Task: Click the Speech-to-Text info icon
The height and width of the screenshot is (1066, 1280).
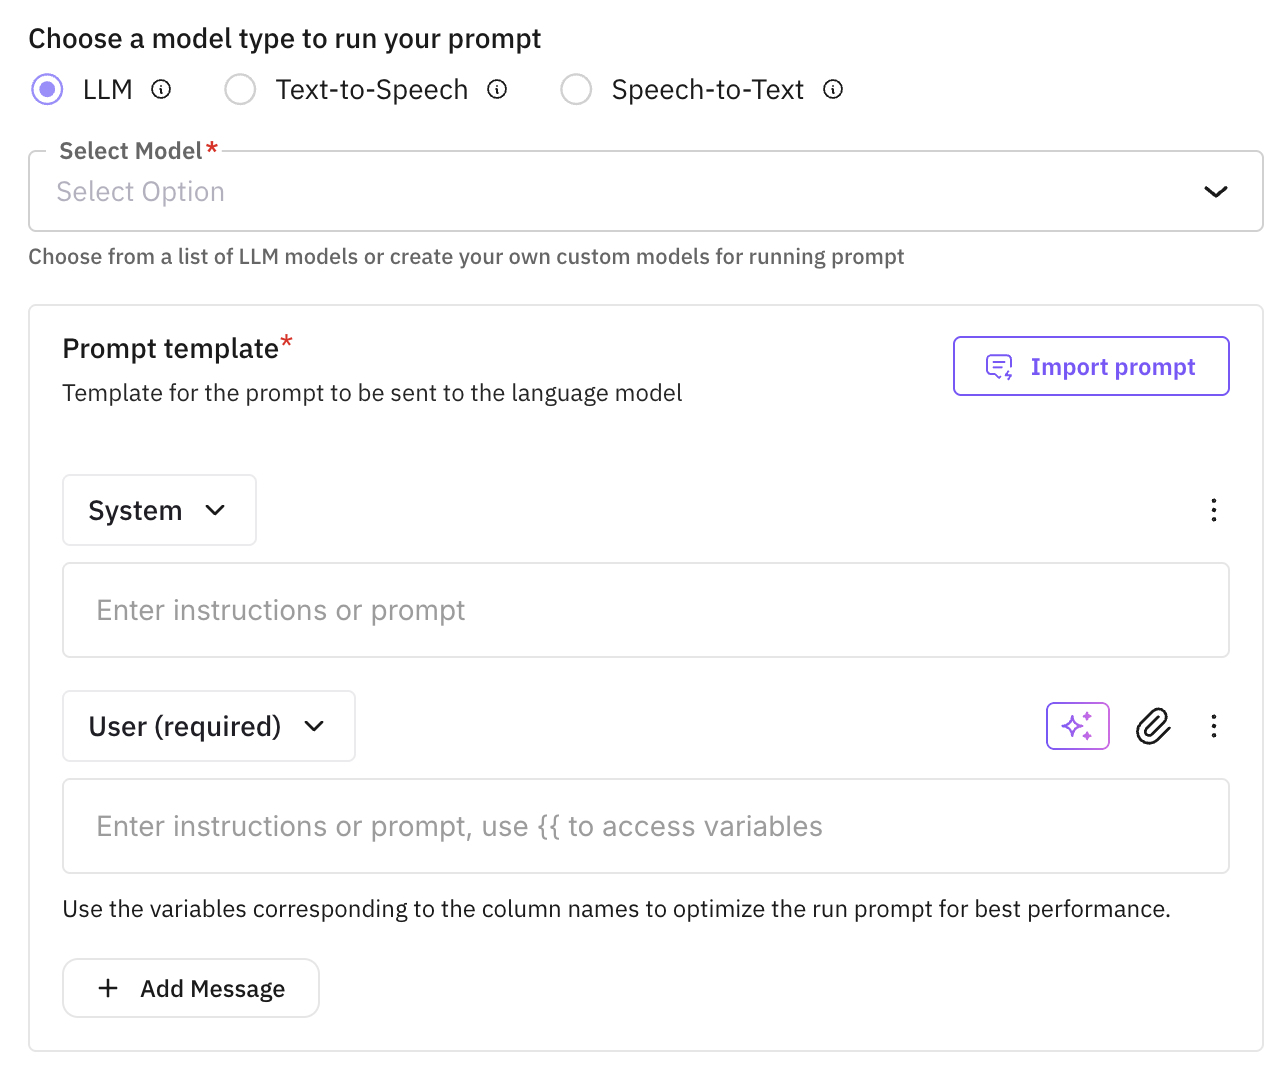Action: tap(833, 90)
